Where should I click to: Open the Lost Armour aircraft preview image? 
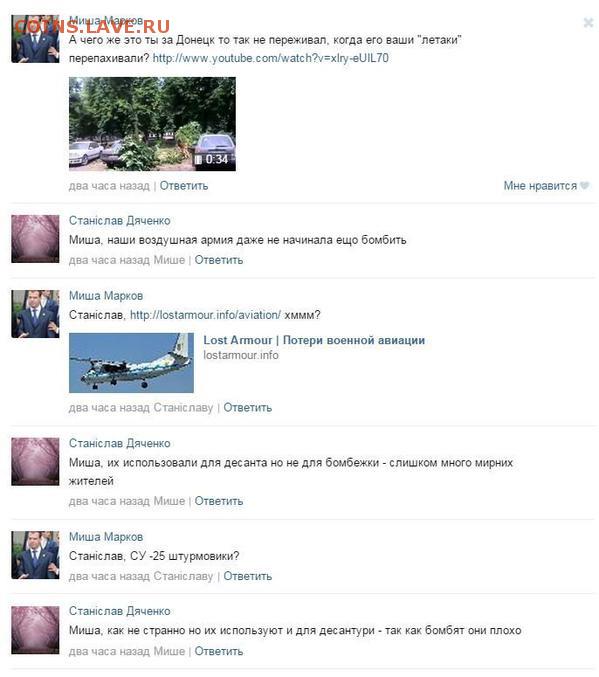point(131,363)
